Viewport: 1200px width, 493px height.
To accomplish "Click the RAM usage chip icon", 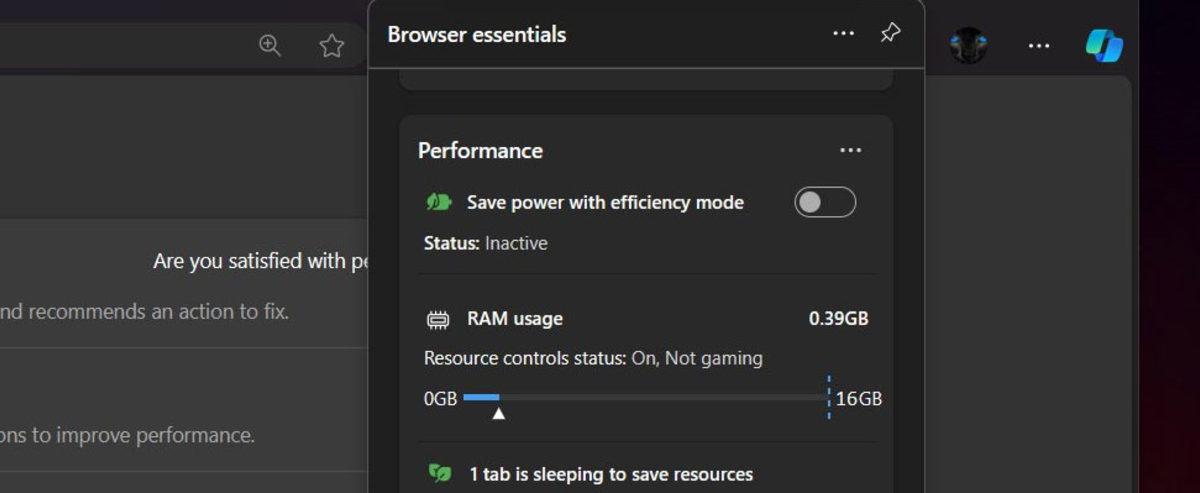I will point(438,320).
